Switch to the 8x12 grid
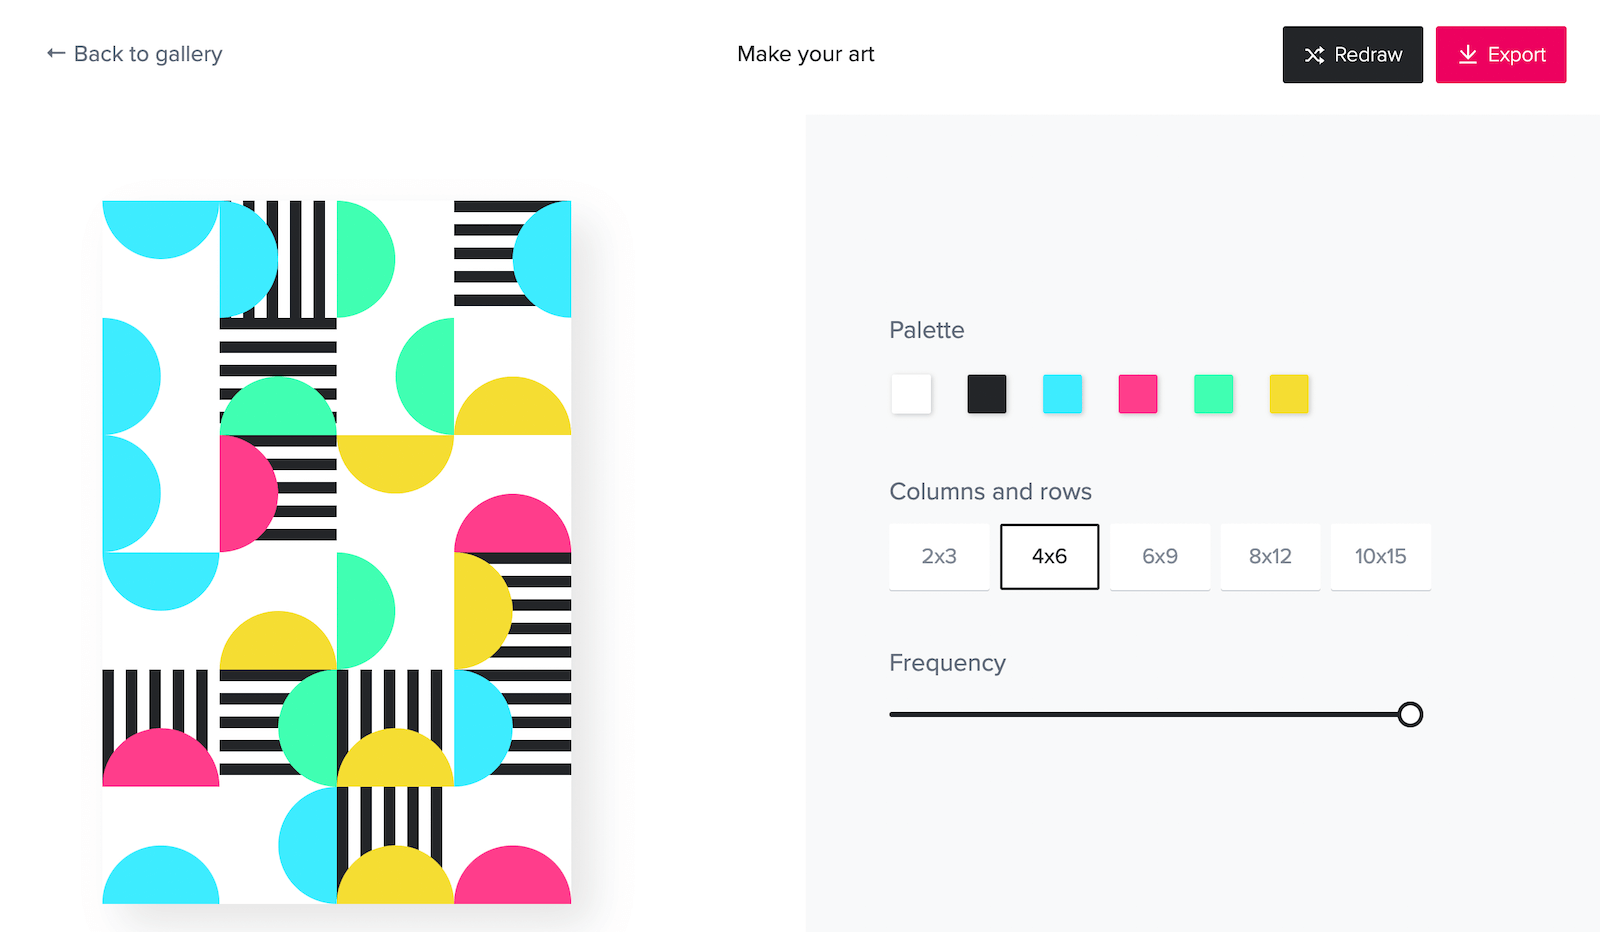1600x932 pixels. (1270, 556)
